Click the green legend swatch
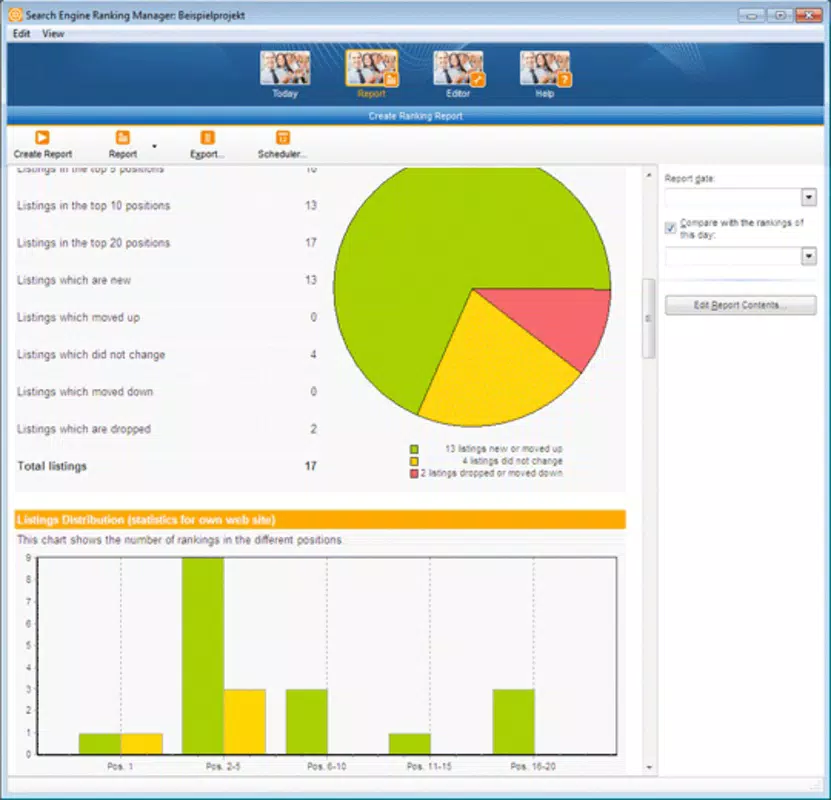Image resolution: width=831 pixels, height=800 pixels. pos(414,449)
